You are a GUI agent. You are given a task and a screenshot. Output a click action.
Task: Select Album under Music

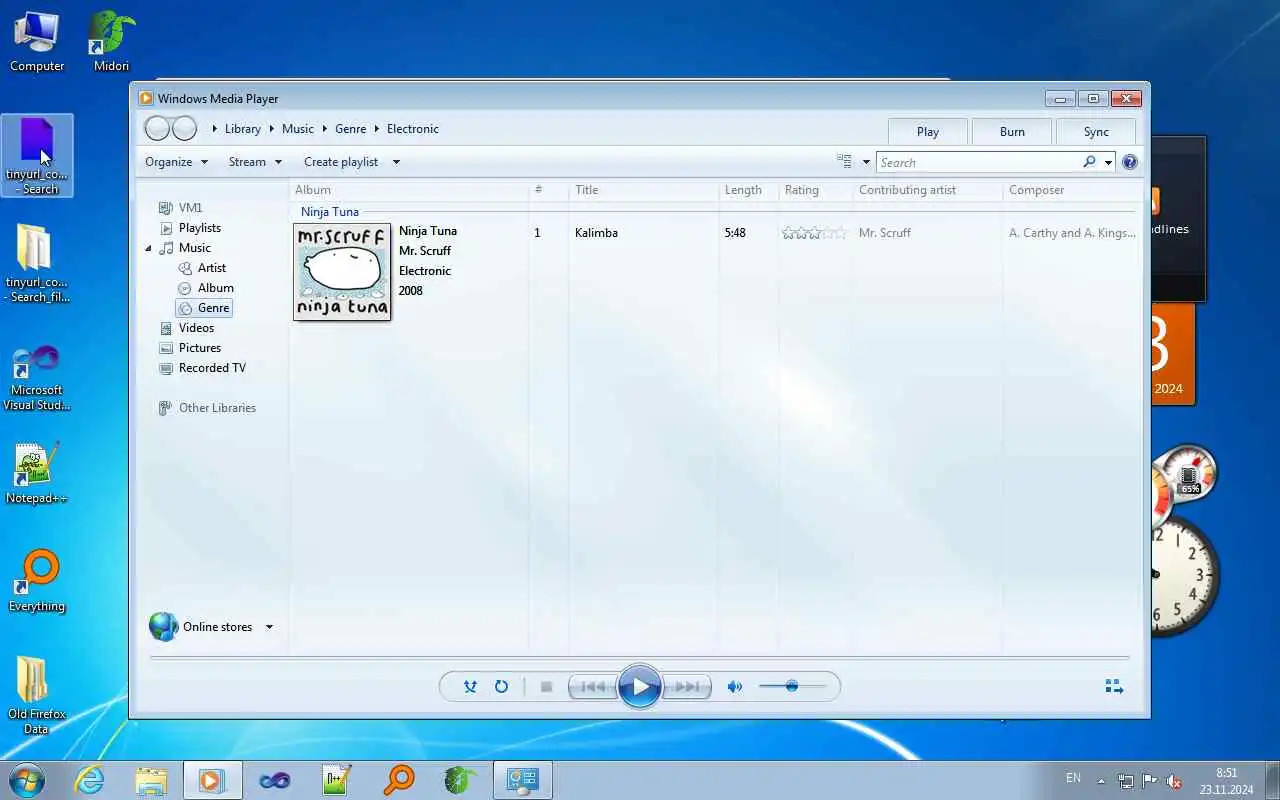point(215,288)
